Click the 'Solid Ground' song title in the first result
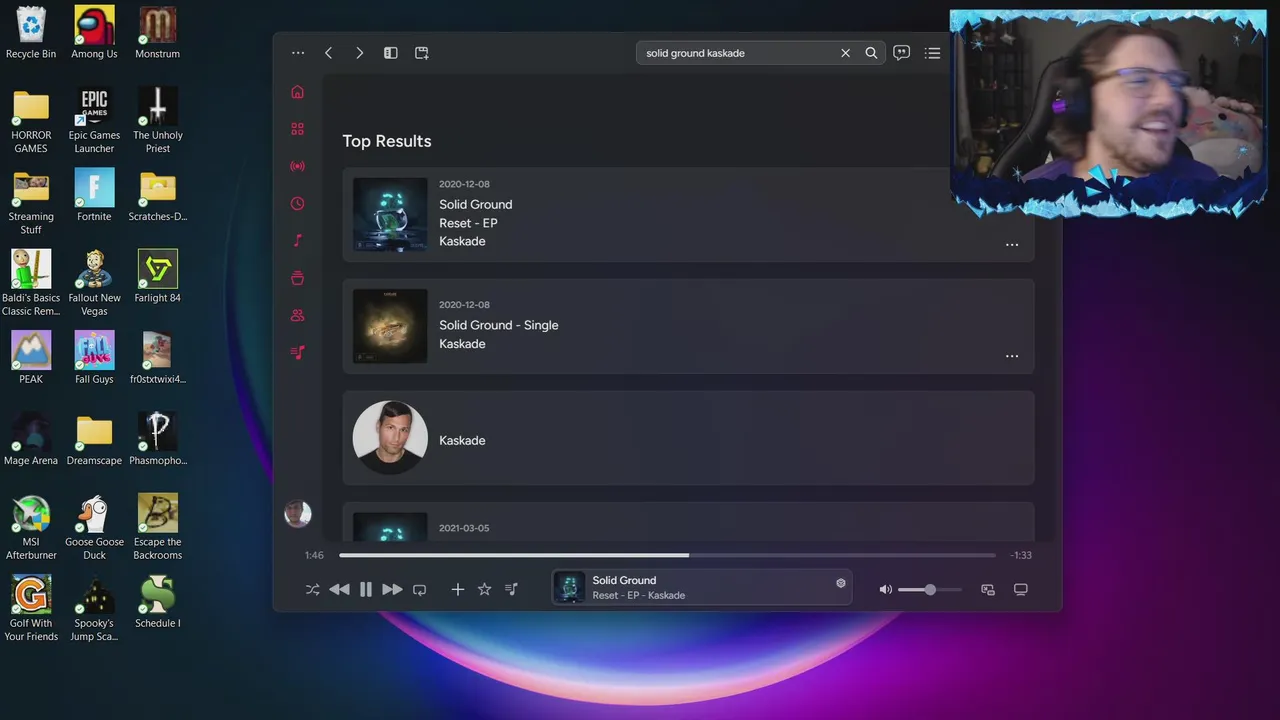 (476, 204)
